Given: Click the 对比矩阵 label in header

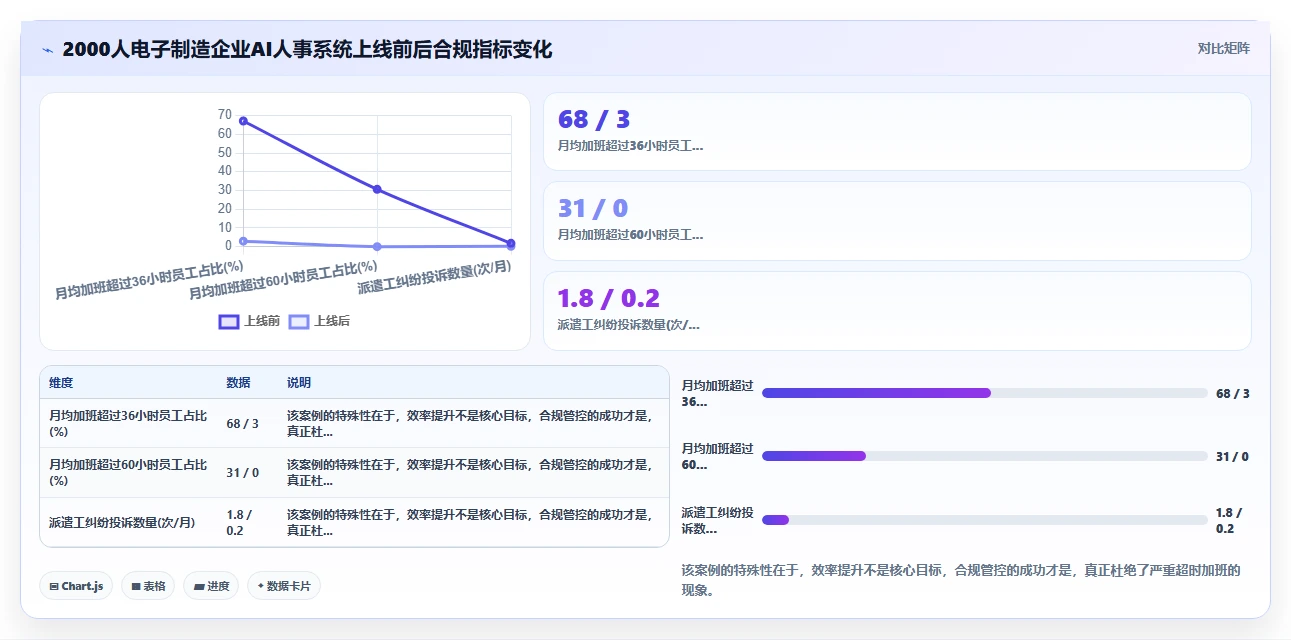Looking at the screenshot, I should (1223, 48).
